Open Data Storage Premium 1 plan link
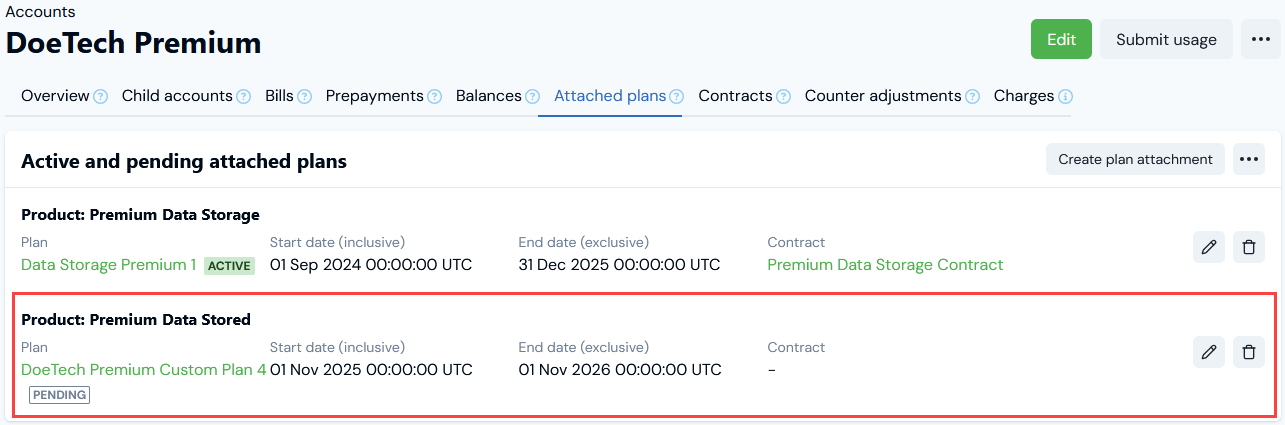The width and height of the screenshot is (1285, 425). [109, 265]
